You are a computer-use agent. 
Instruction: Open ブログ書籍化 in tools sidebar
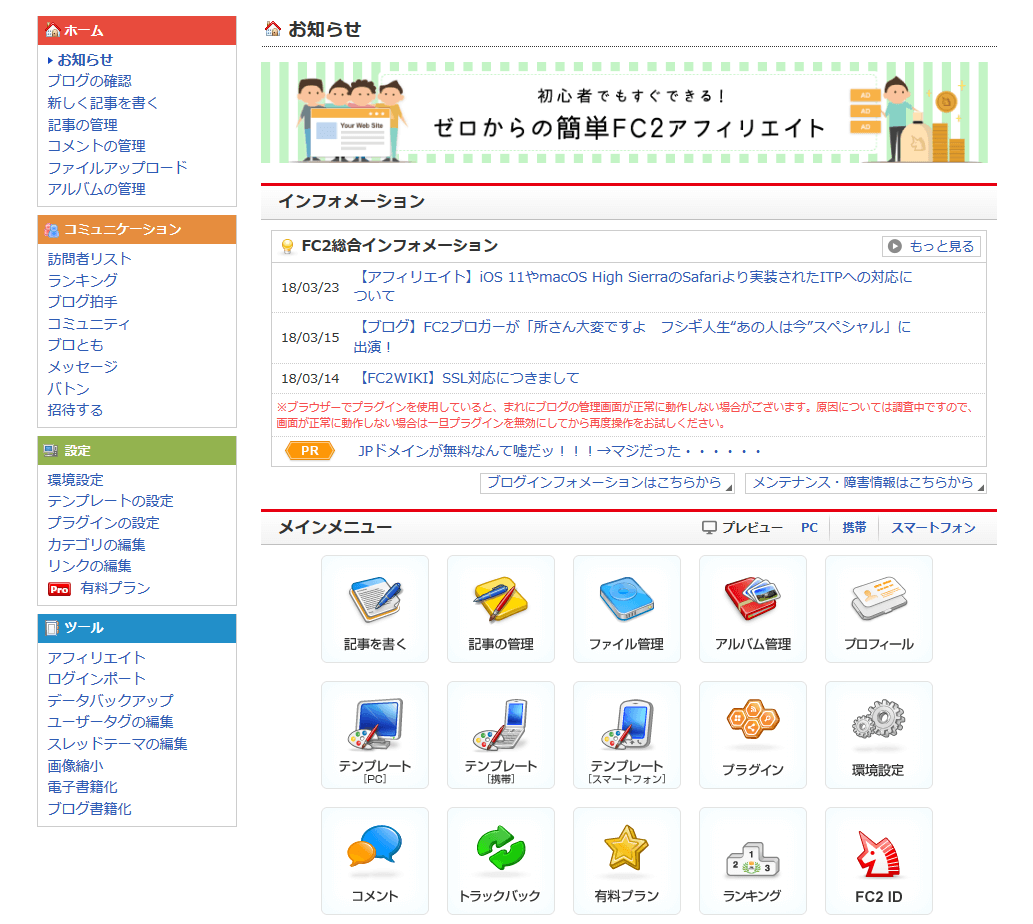[90, 809]
